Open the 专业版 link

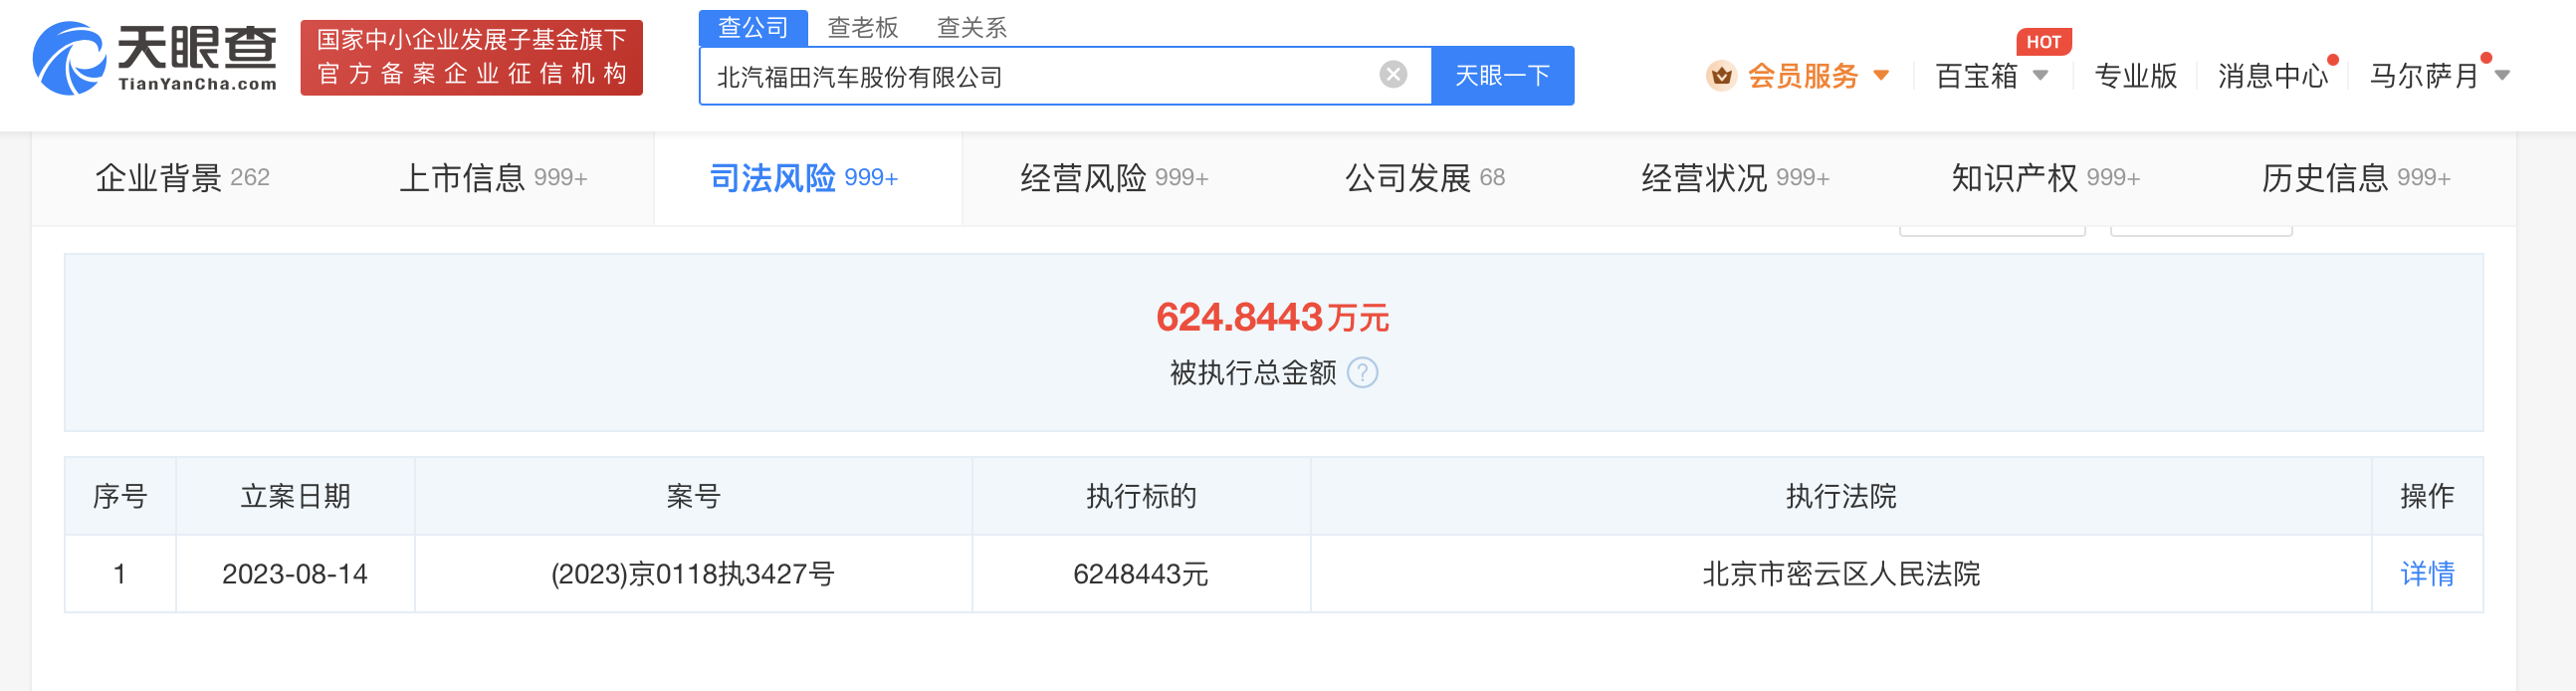[2135, 75]
